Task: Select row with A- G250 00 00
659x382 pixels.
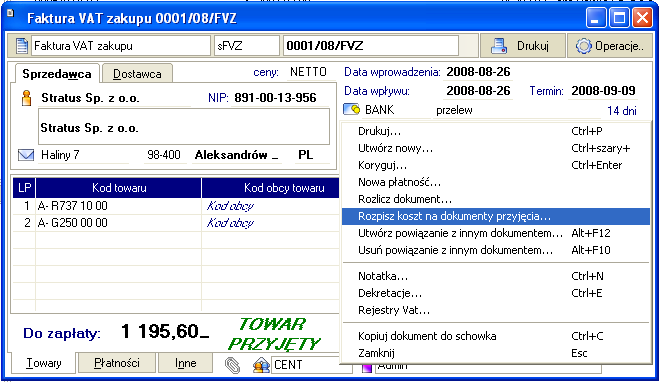Action: coord(176,223)
